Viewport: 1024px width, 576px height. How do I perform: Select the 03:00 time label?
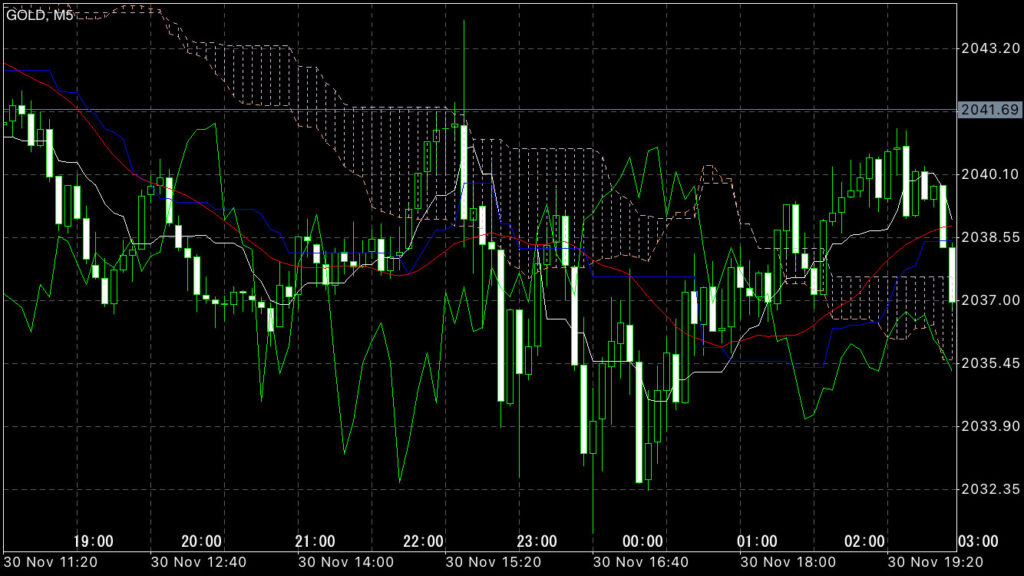pos(977,541)
